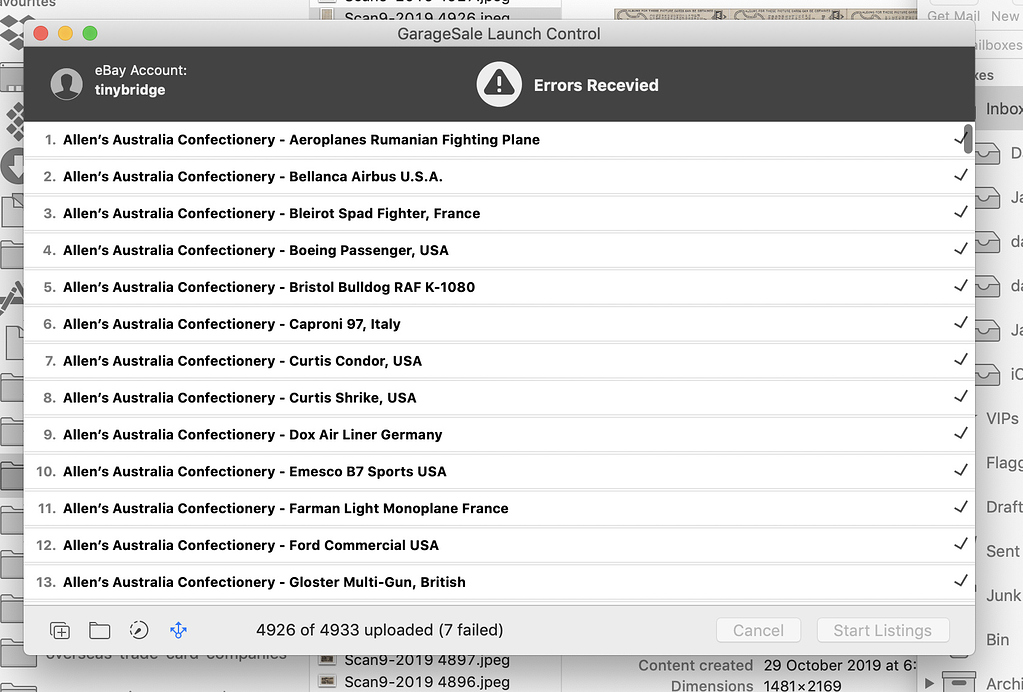Select listing Bleirot Spad Fighter, France
Viewport: 1023px width, 692px height.
coord(499,213)
